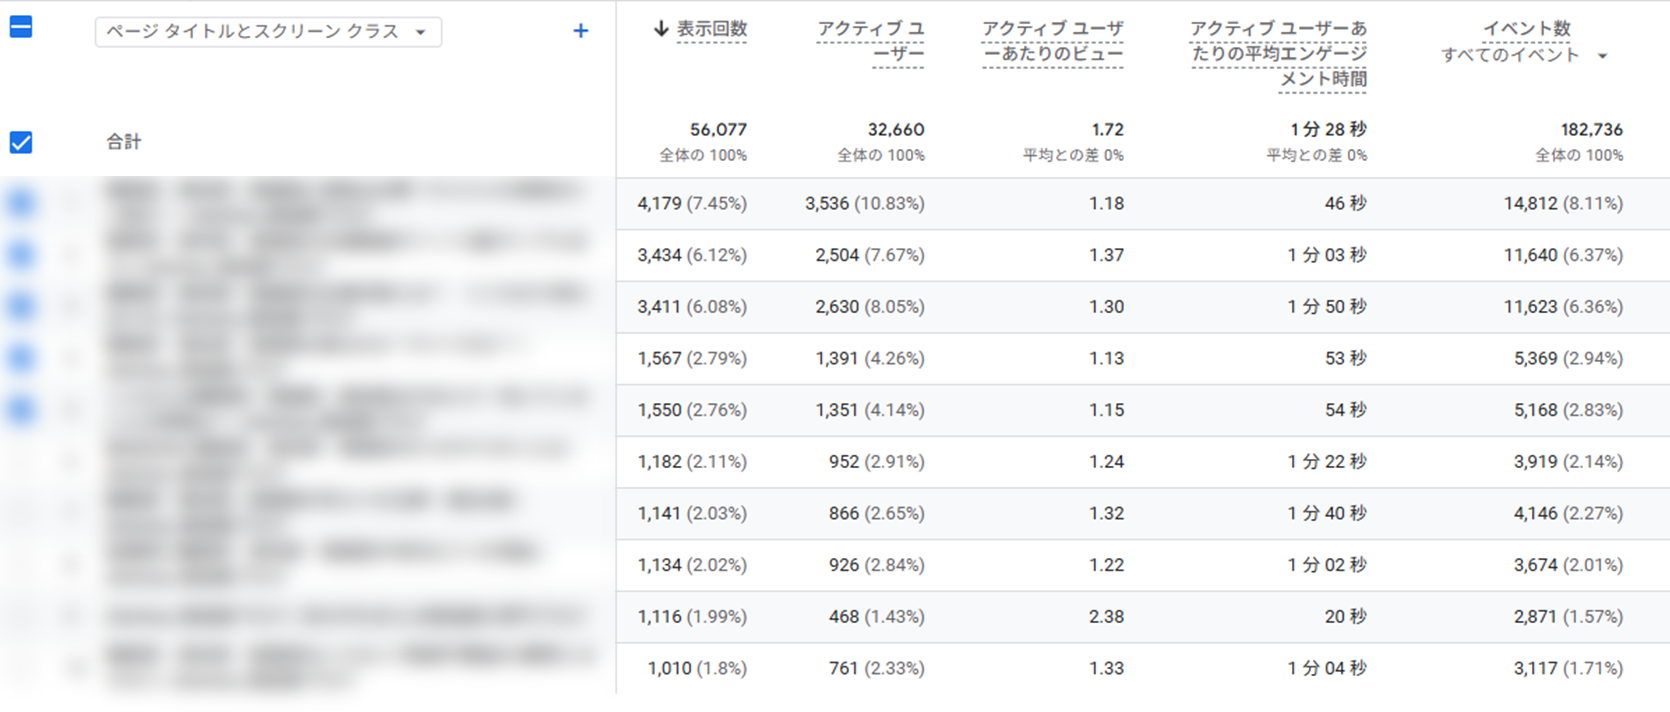Open the ページ タイトルとスクリーン クラス dropdown
This screenshot has height=712, width=1670.
[268, 32]
